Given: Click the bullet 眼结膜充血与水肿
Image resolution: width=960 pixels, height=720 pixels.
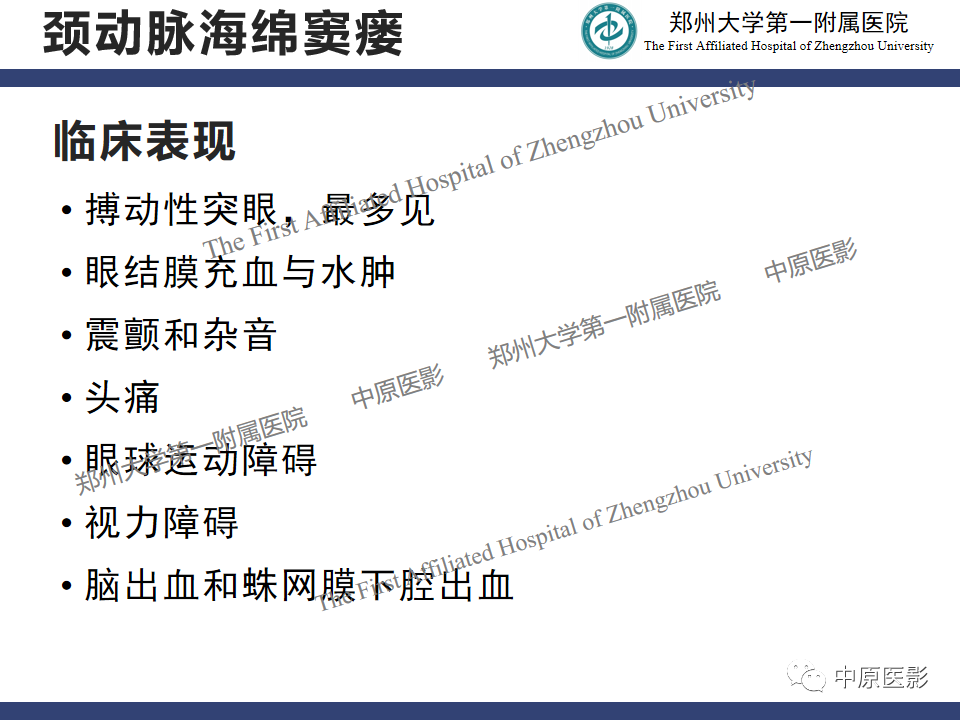Looking at the screenshot, I should (x=240, y=272).
